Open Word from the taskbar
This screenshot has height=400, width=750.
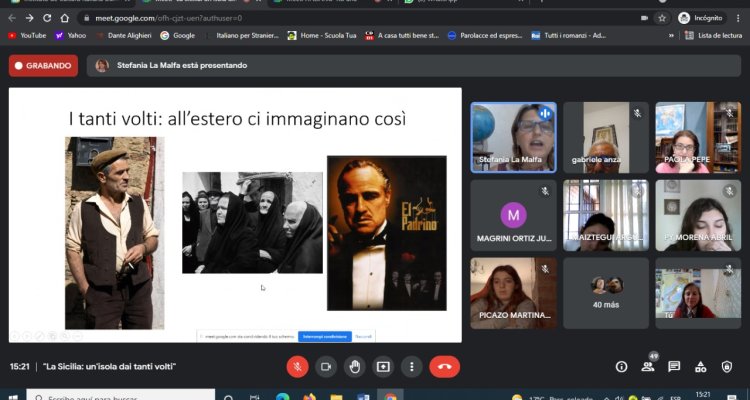coord(363,396)
